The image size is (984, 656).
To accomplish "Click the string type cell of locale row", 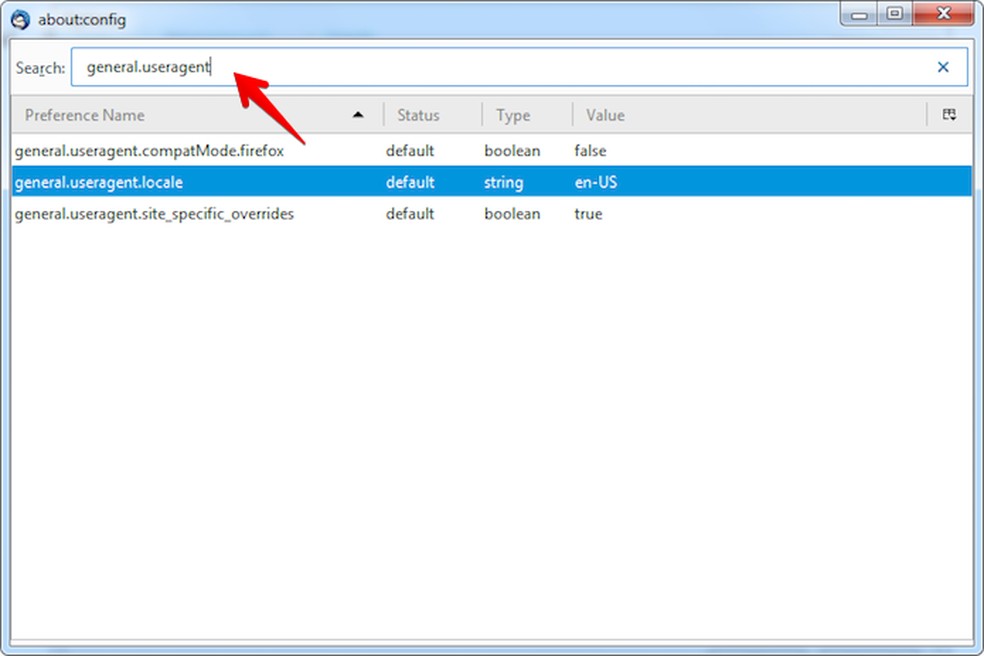I will (503, 183).
